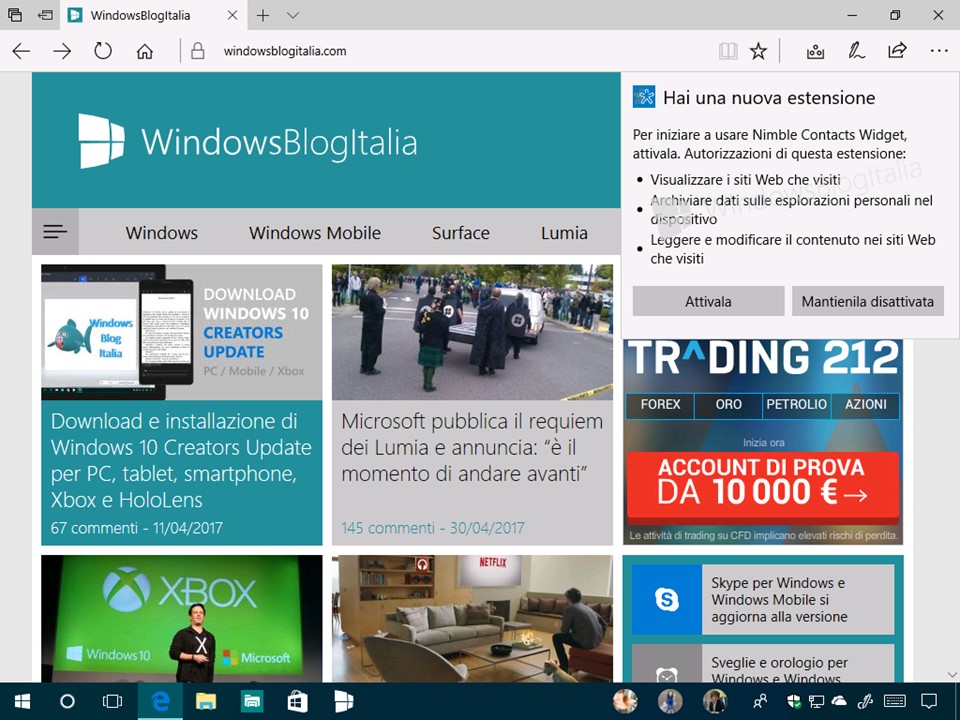The height and width of the screenshot is (720, 960).
Task: Click Attivala to enable the extension
Action: [708, 301]
